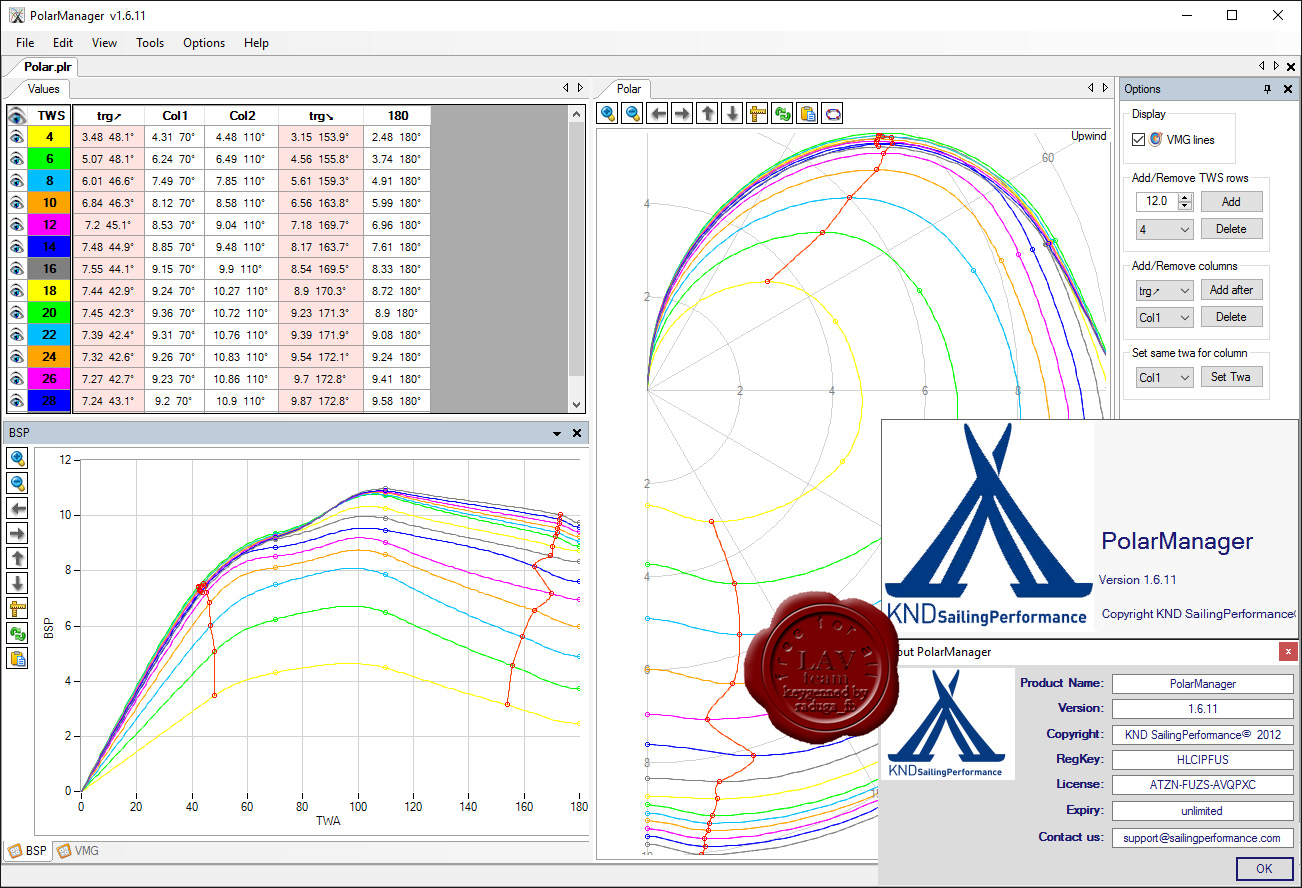Pan BSP chart down with arrow icon
This screenshot has width=1302, height=888.
coord(17,583)
